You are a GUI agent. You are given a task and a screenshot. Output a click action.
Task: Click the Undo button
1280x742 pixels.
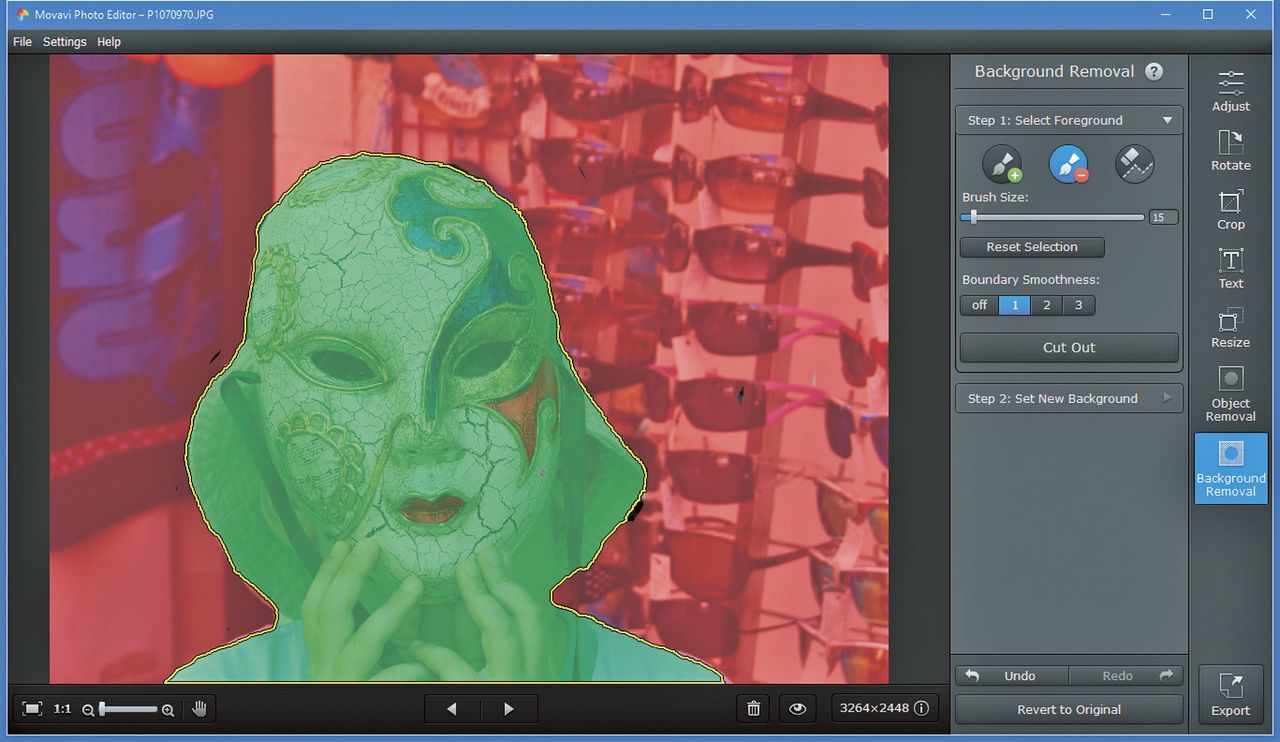click(x=1012, y=676)
